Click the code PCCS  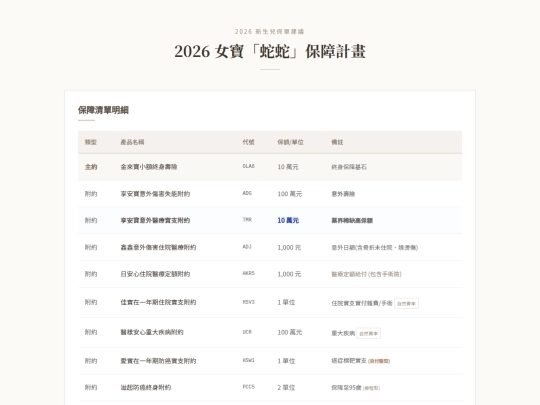click(248, 387)
